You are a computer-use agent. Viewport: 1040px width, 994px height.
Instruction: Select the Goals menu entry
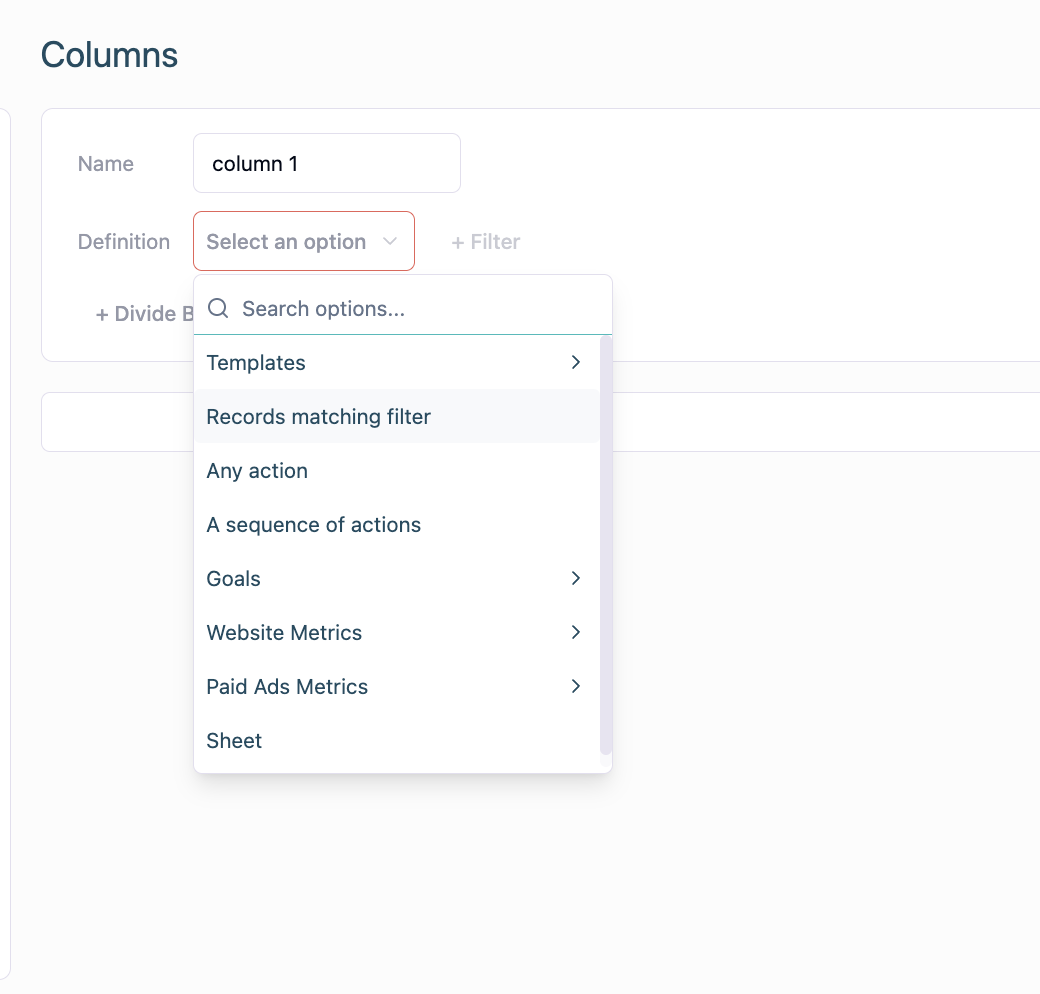coord(234,579)
